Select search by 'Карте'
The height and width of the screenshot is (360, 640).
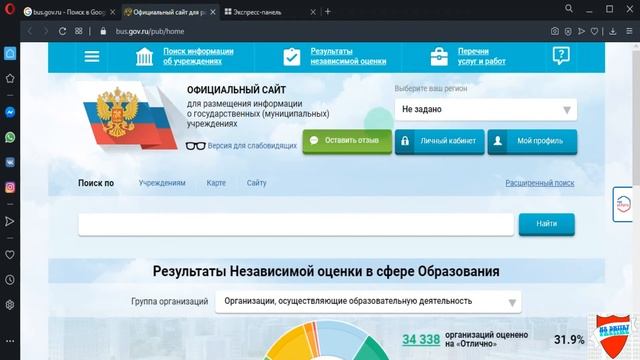click(216, 183)
